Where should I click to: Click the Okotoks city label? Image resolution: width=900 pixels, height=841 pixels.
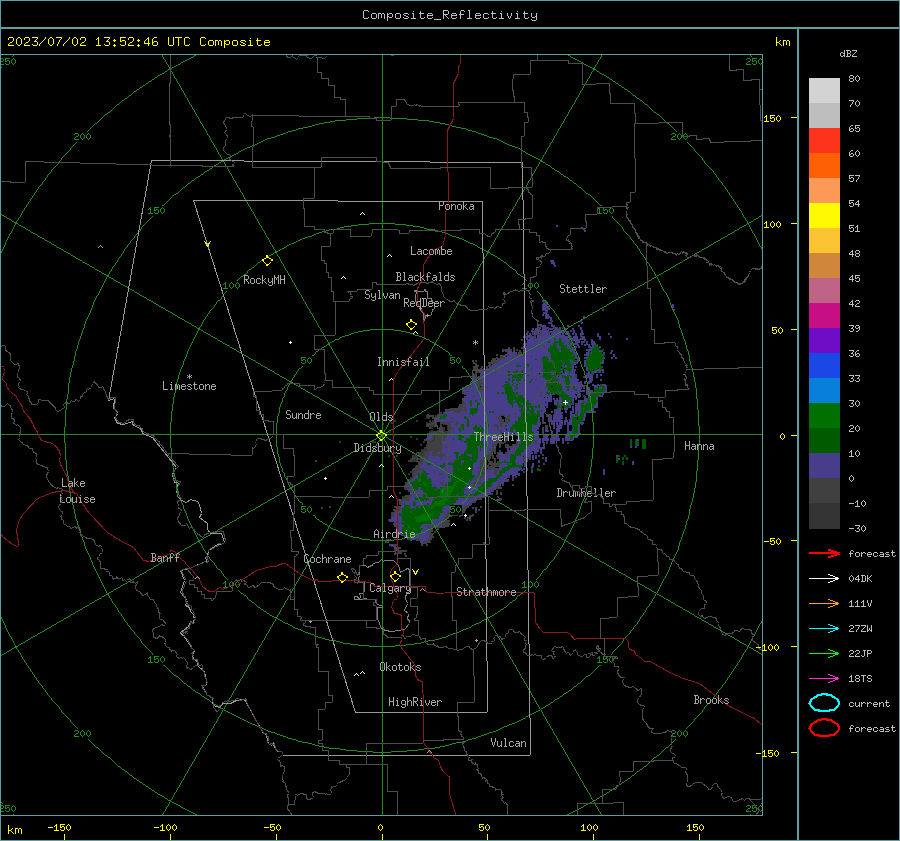[400, 667]
